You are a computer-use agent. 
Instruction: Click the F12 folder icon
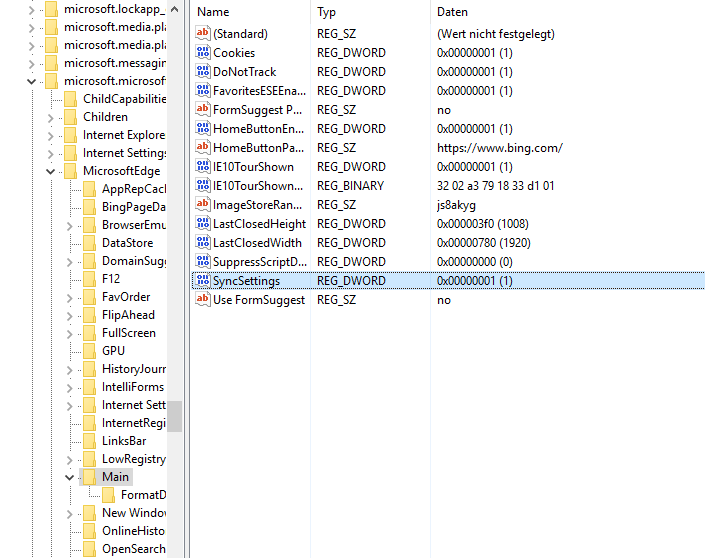point(89,279)
